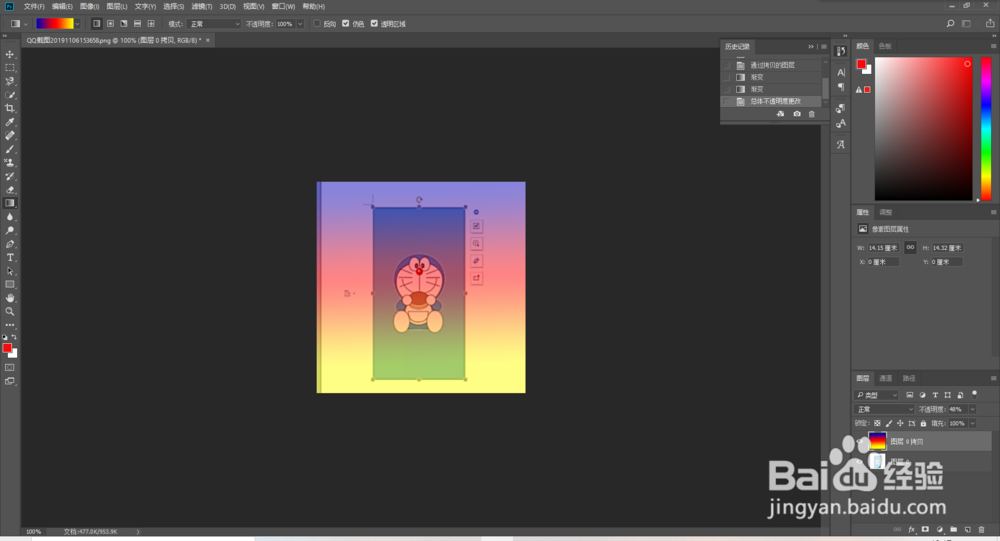The height and width of the screenshot is (541, 1000).
Task: Toggle lock all padlock icon
Action: pyautogui.click(x=923, y=424)
